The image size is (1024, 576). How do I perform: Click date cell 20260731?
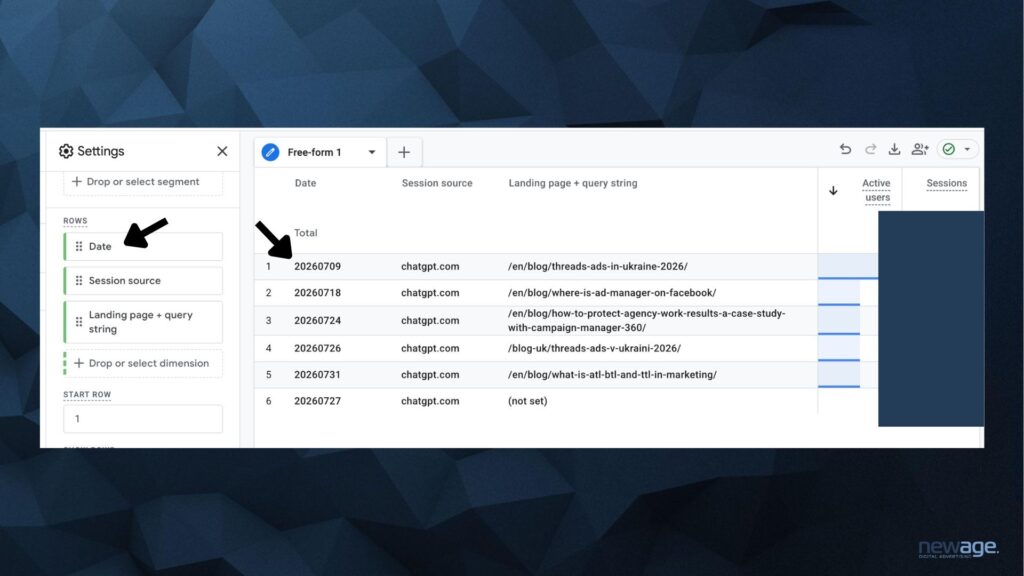coord(317,375)
